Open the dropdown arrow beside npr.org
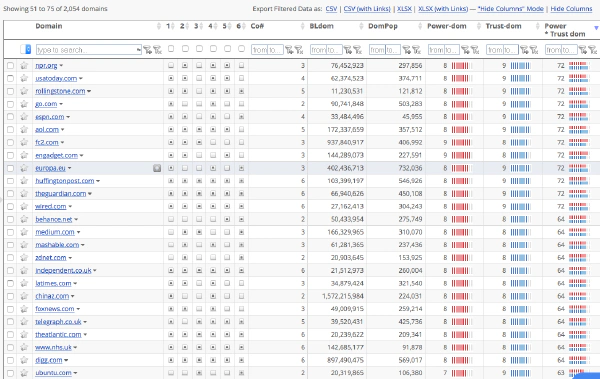Viewport: 600px width, 379px height. (x=61, y=66)
